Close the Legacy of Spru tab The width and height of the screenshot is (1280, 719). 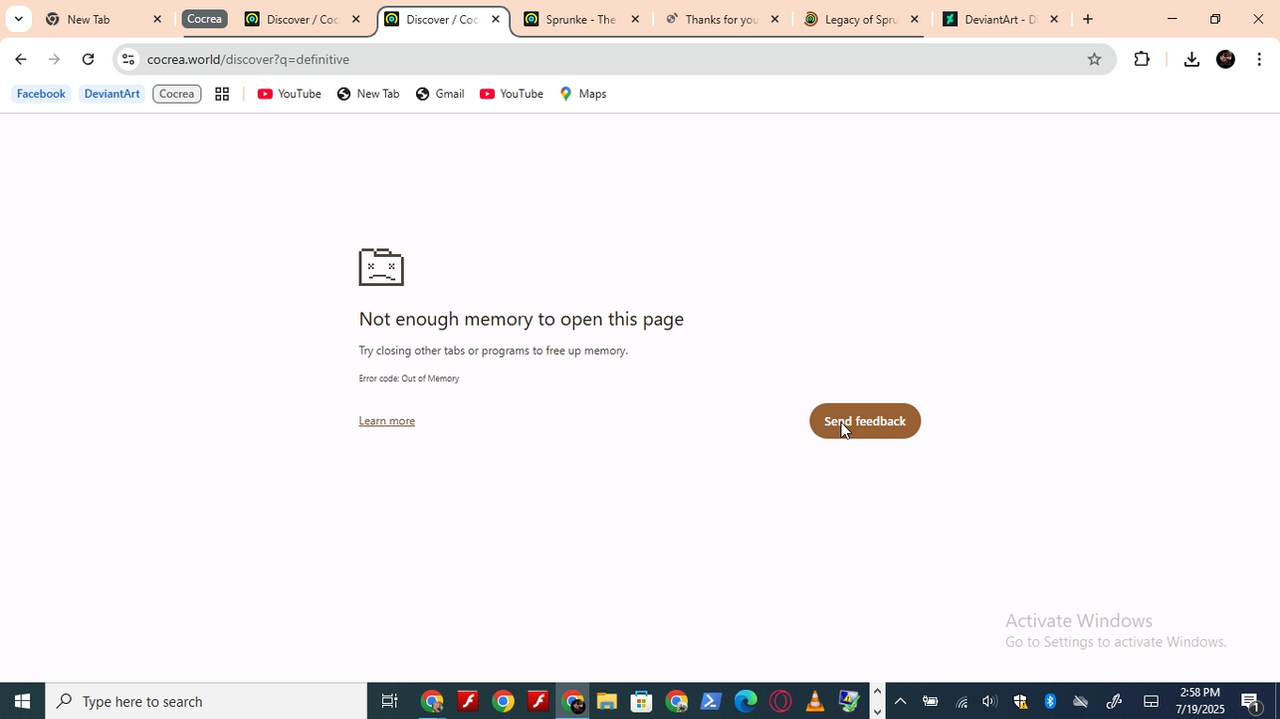tap(914, 19)
